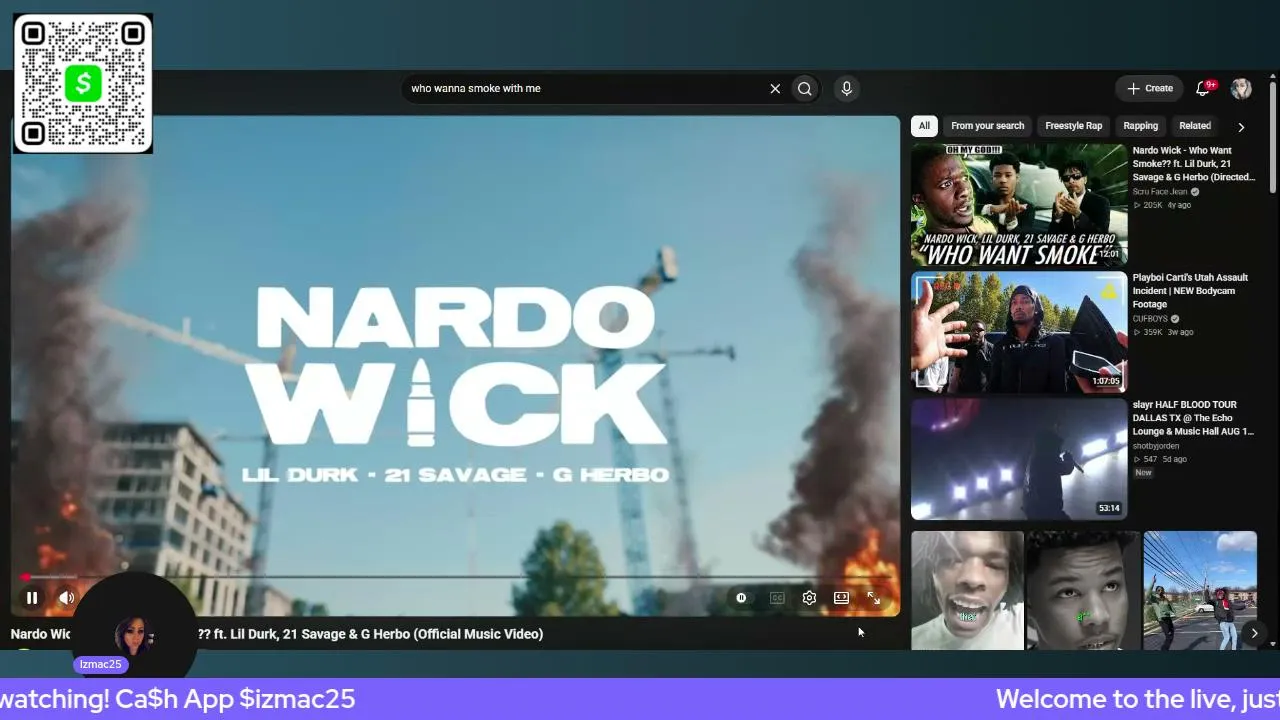Open the Short with the black-and-white close-up
1280x720 pixels.
click(x=1083, y=590)
